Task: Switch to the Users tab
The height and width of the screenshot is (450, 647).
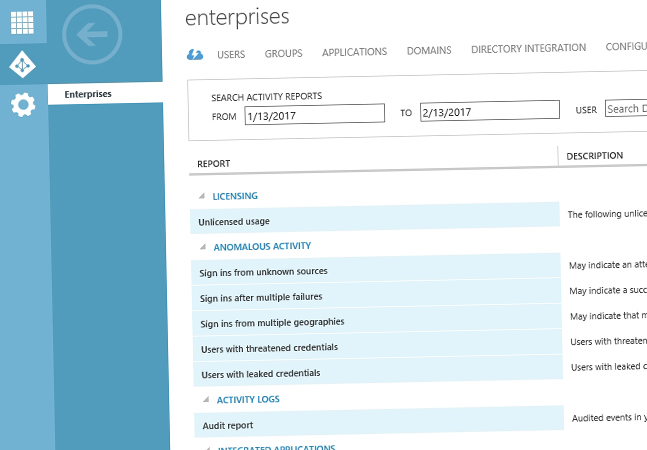Action: coord(231,53)
